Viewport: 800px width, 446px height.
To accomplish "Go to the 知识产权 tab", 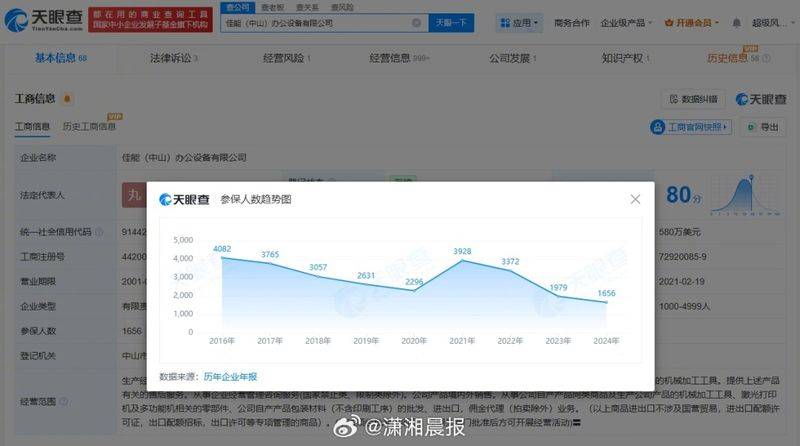I will pos(625,58).
